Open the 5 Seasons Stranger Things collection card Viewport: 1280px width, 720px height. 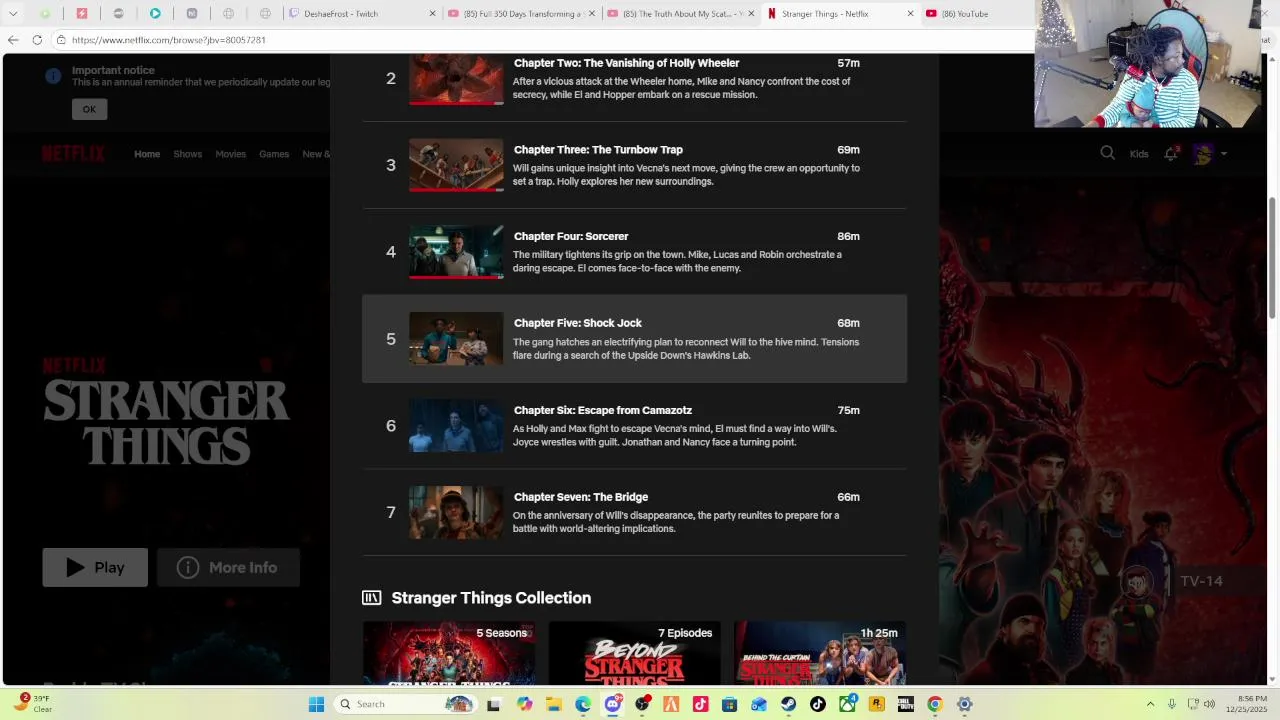coord(448,653)
